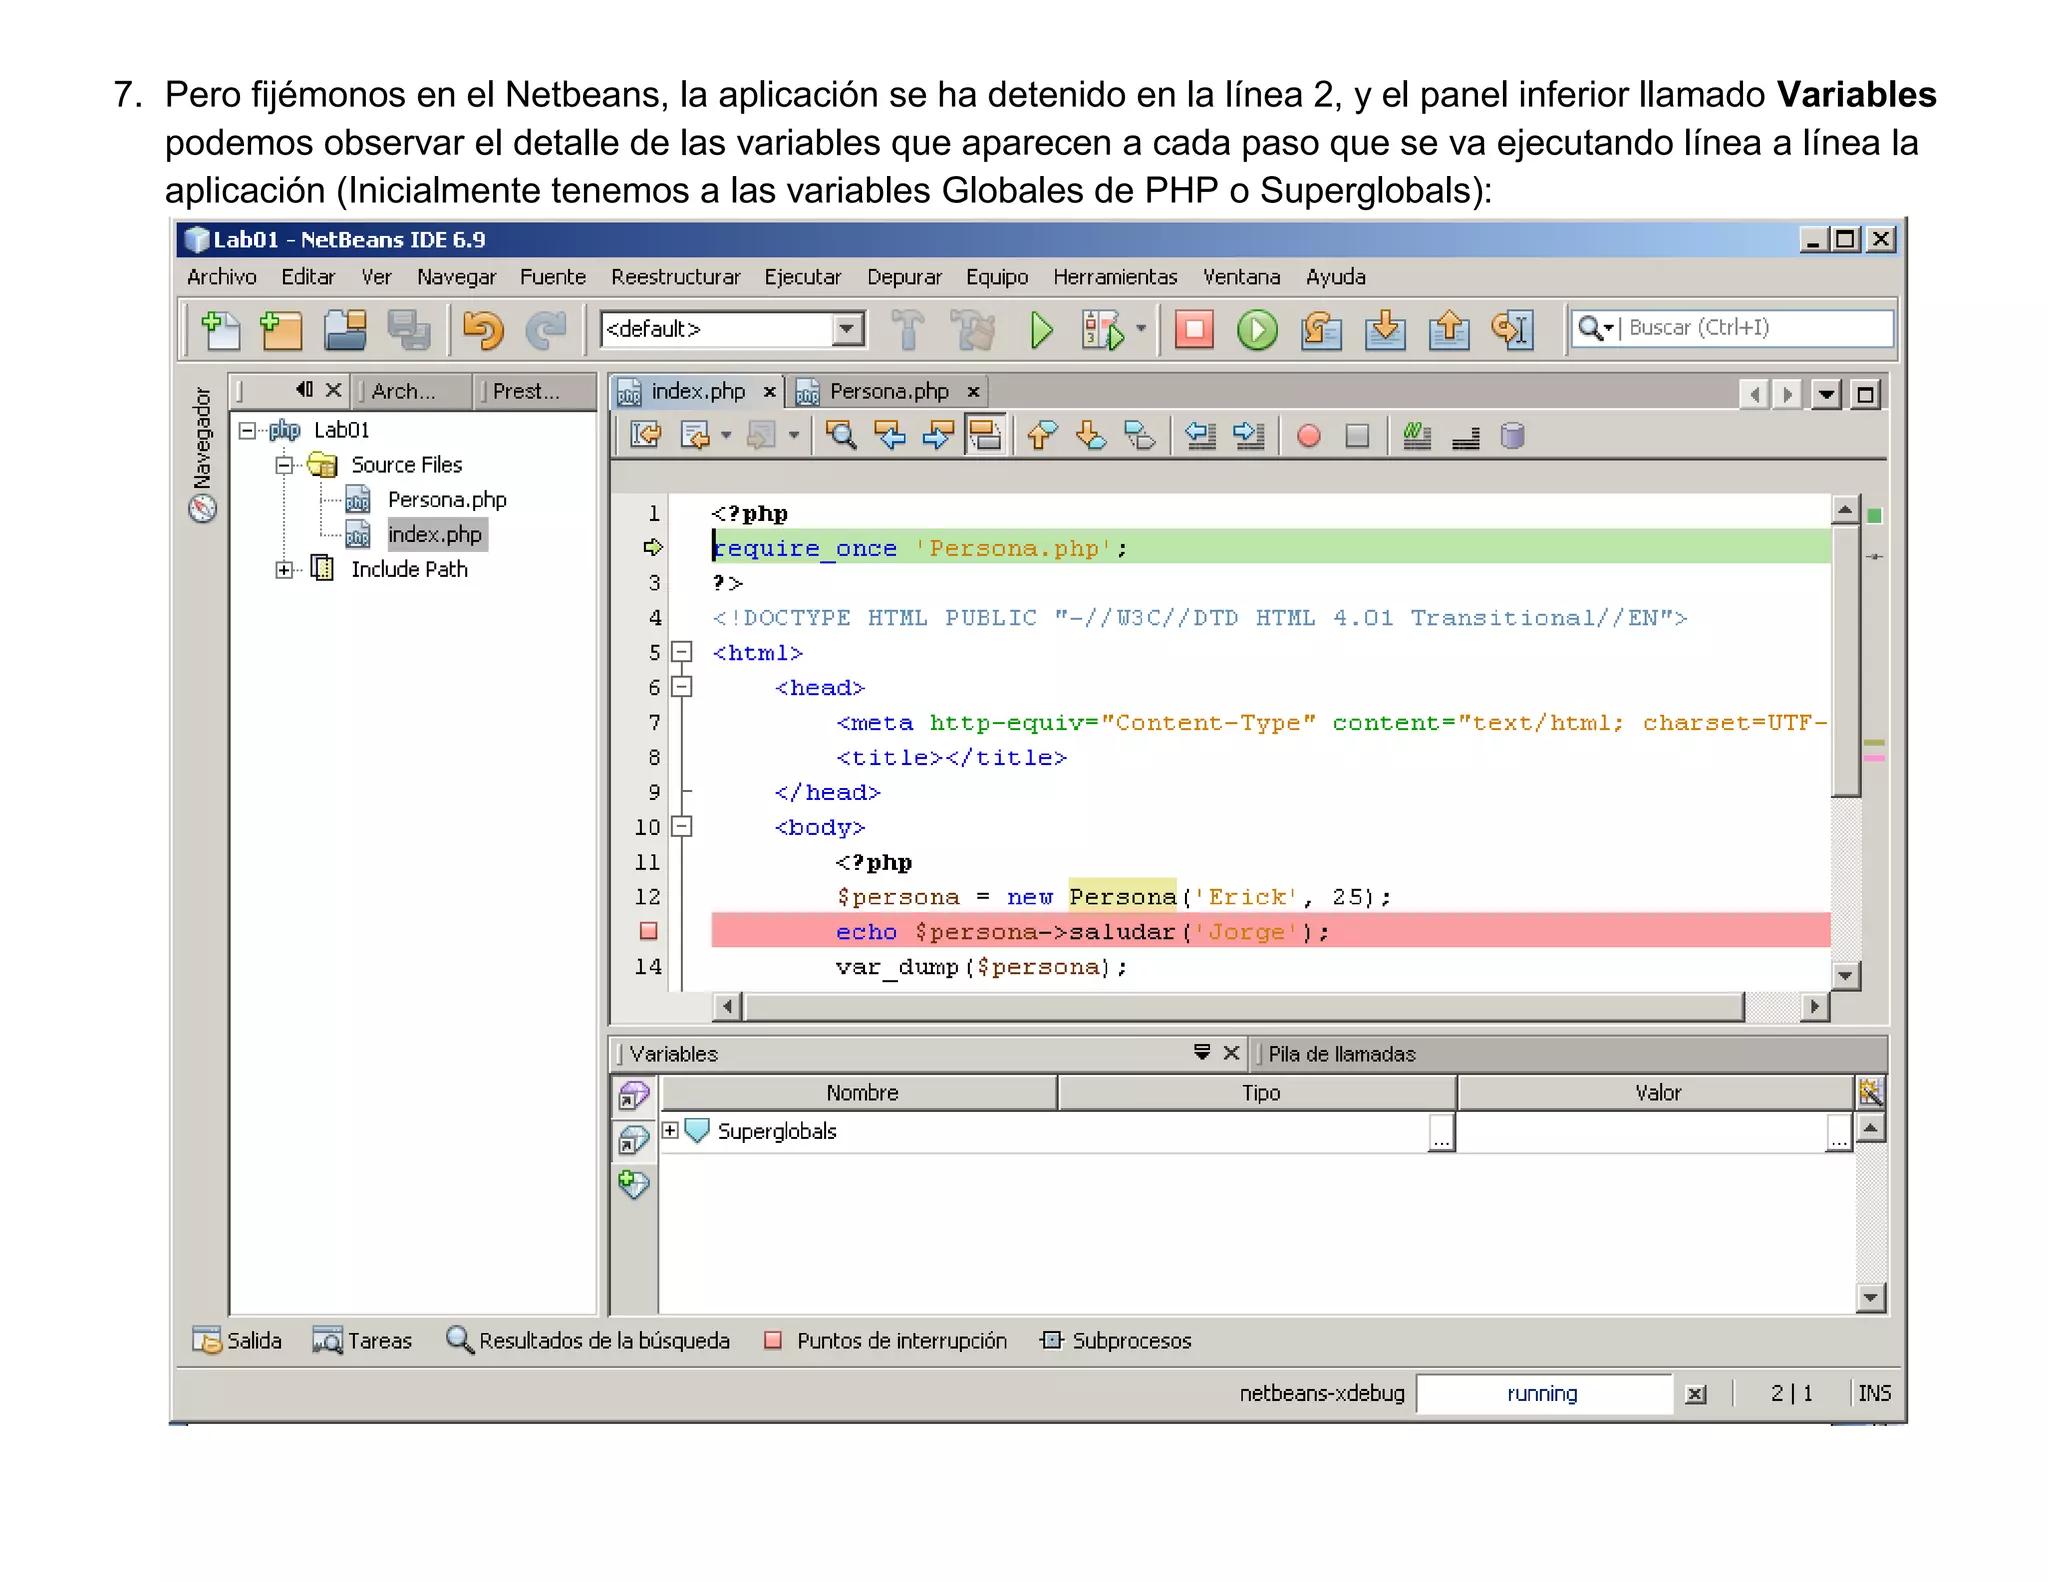Open editor document list dropdown arrow

(1826, 394)
